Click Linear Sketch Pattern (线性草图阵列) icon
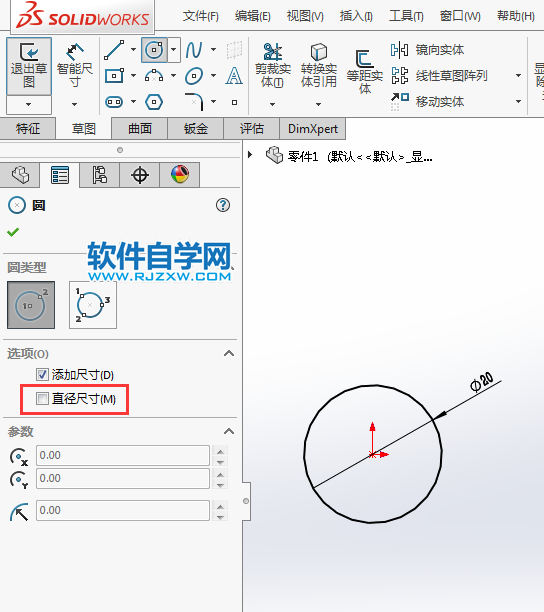Viewport: 544px width, 612px height. point(400,75)
